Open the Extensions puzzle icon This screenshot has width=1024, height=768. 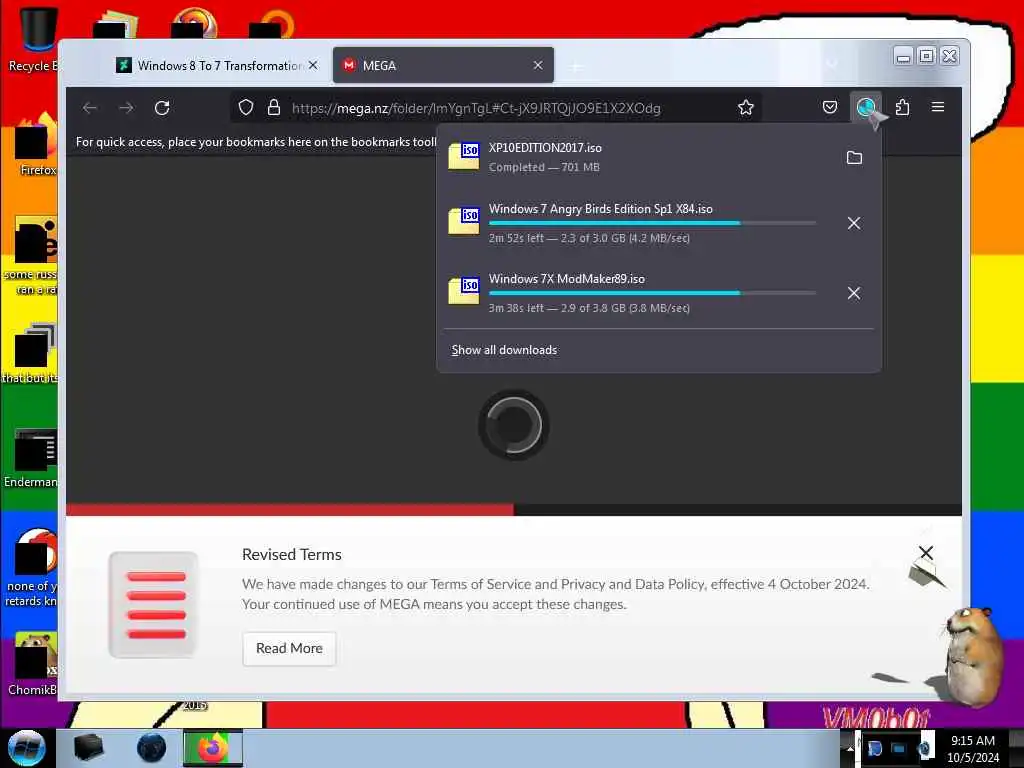point(902,107)
